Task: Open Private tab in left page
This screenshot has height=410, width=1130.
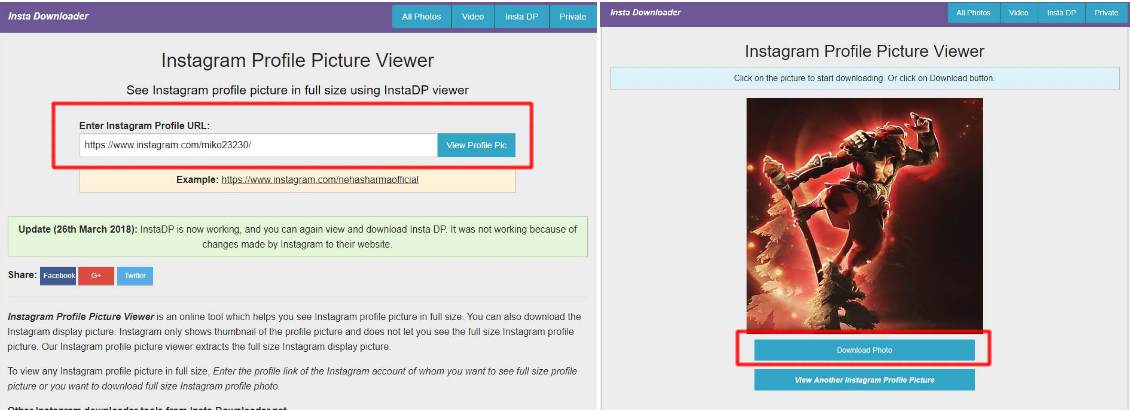Action: (573, 17)
